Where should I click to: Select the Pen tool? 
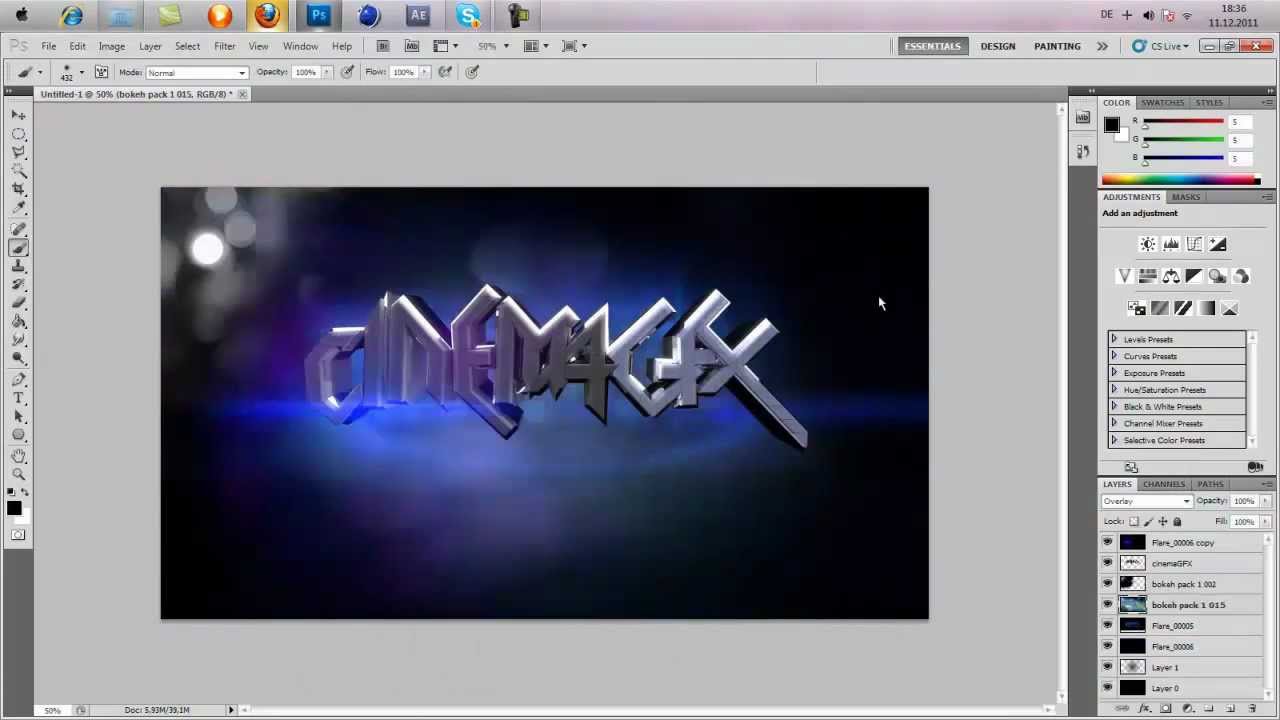pyautogui.click(x=19, y=380)
